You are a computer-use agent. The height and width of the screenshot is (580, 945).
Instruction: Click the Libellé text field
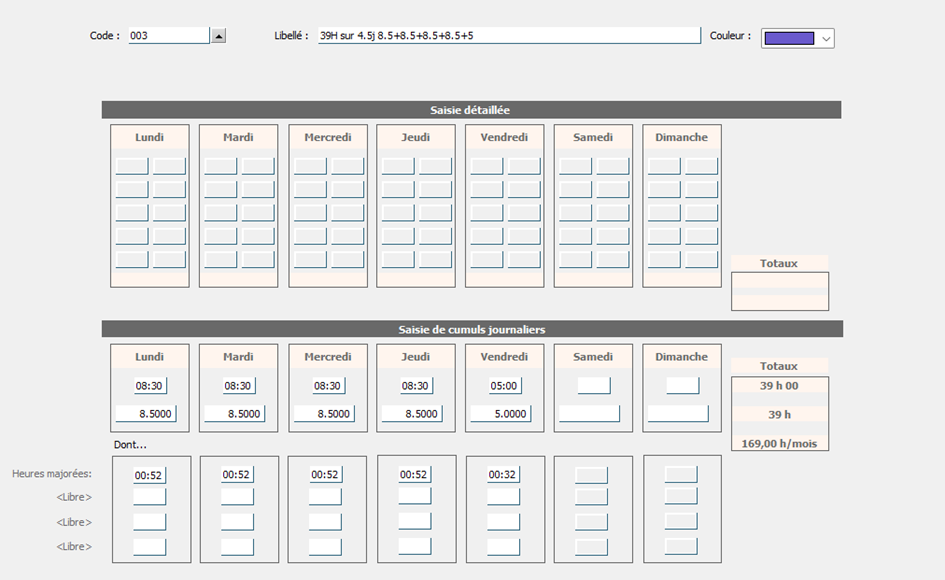[508, 36]
